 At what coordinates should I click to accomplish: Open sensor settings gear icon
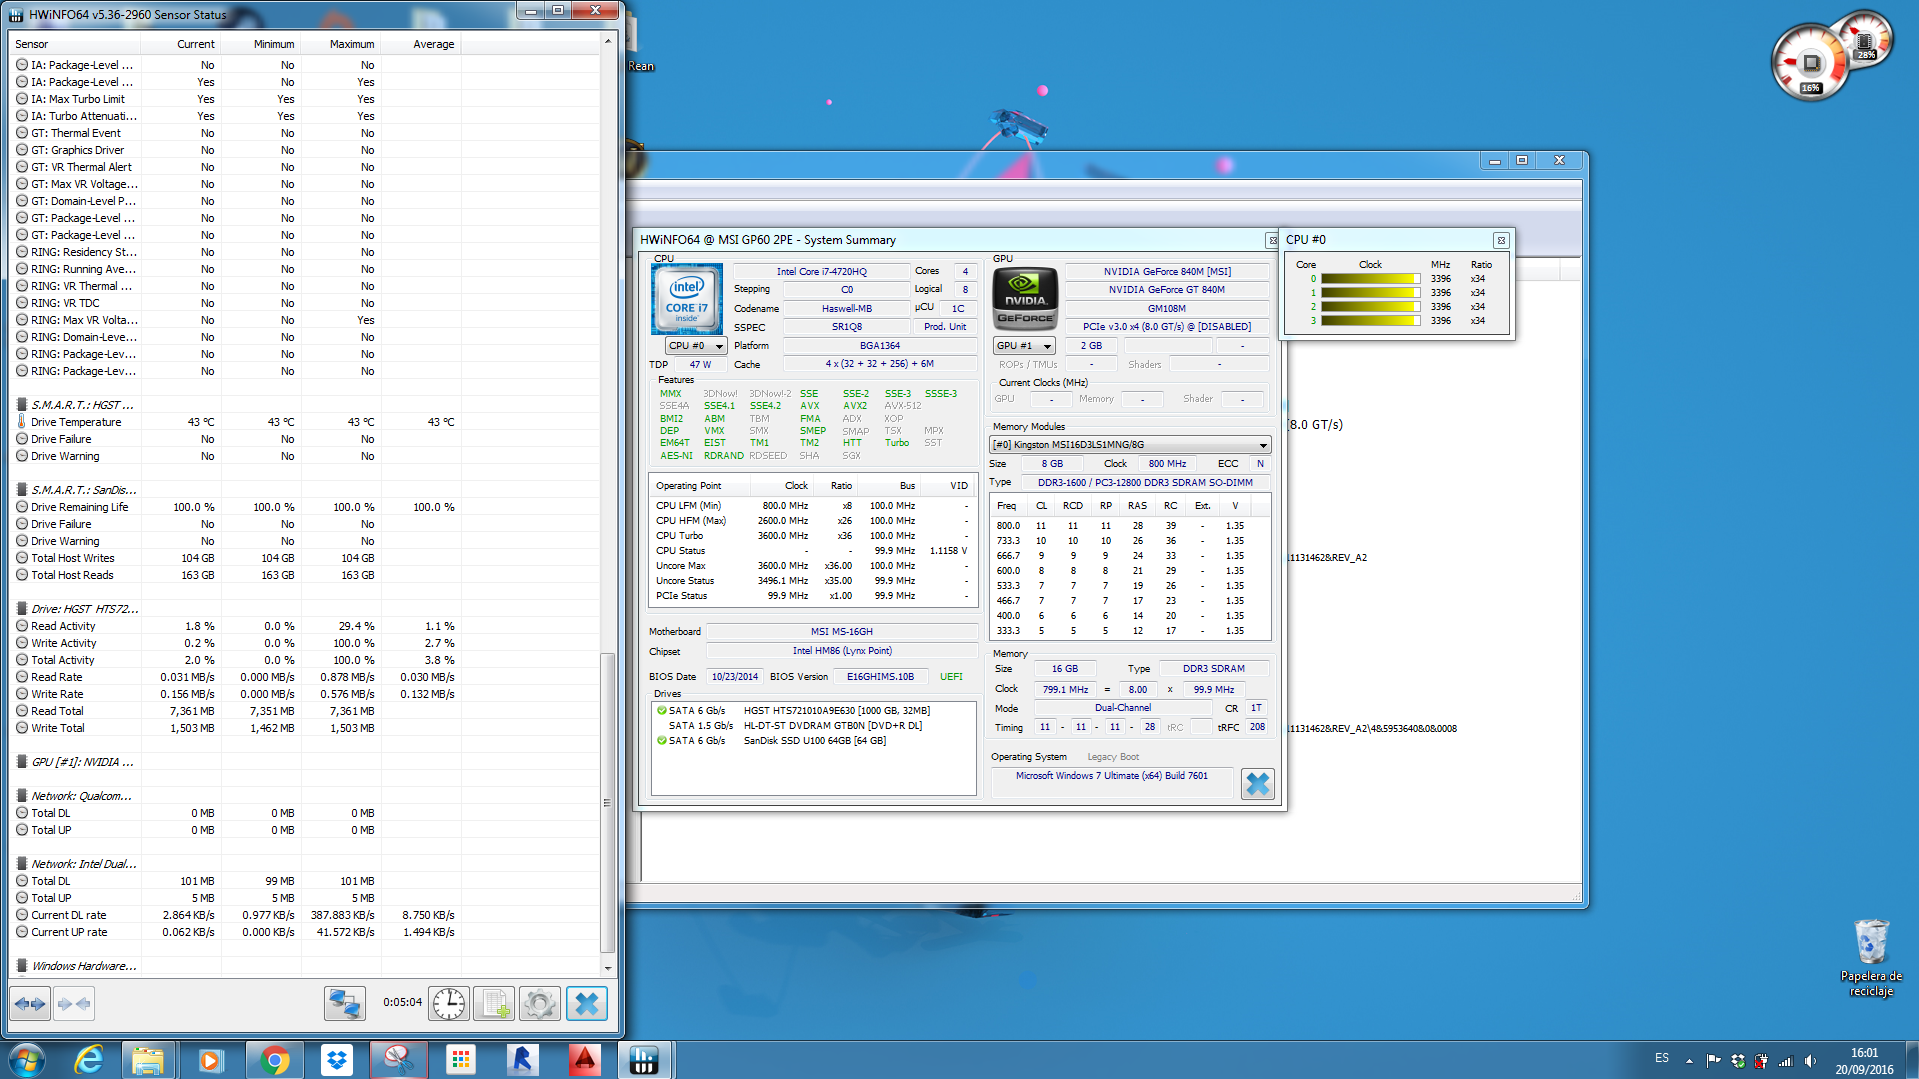(x=539, y=1003)
